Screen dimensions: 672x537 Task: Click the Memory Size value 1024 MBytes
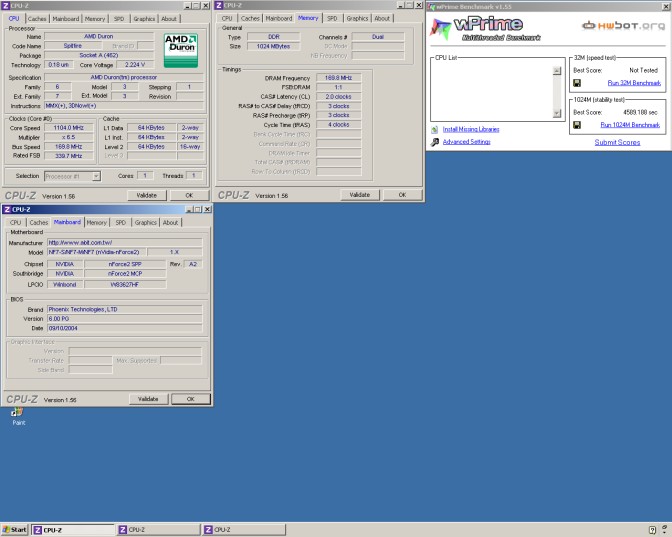(x=273, y=46)
